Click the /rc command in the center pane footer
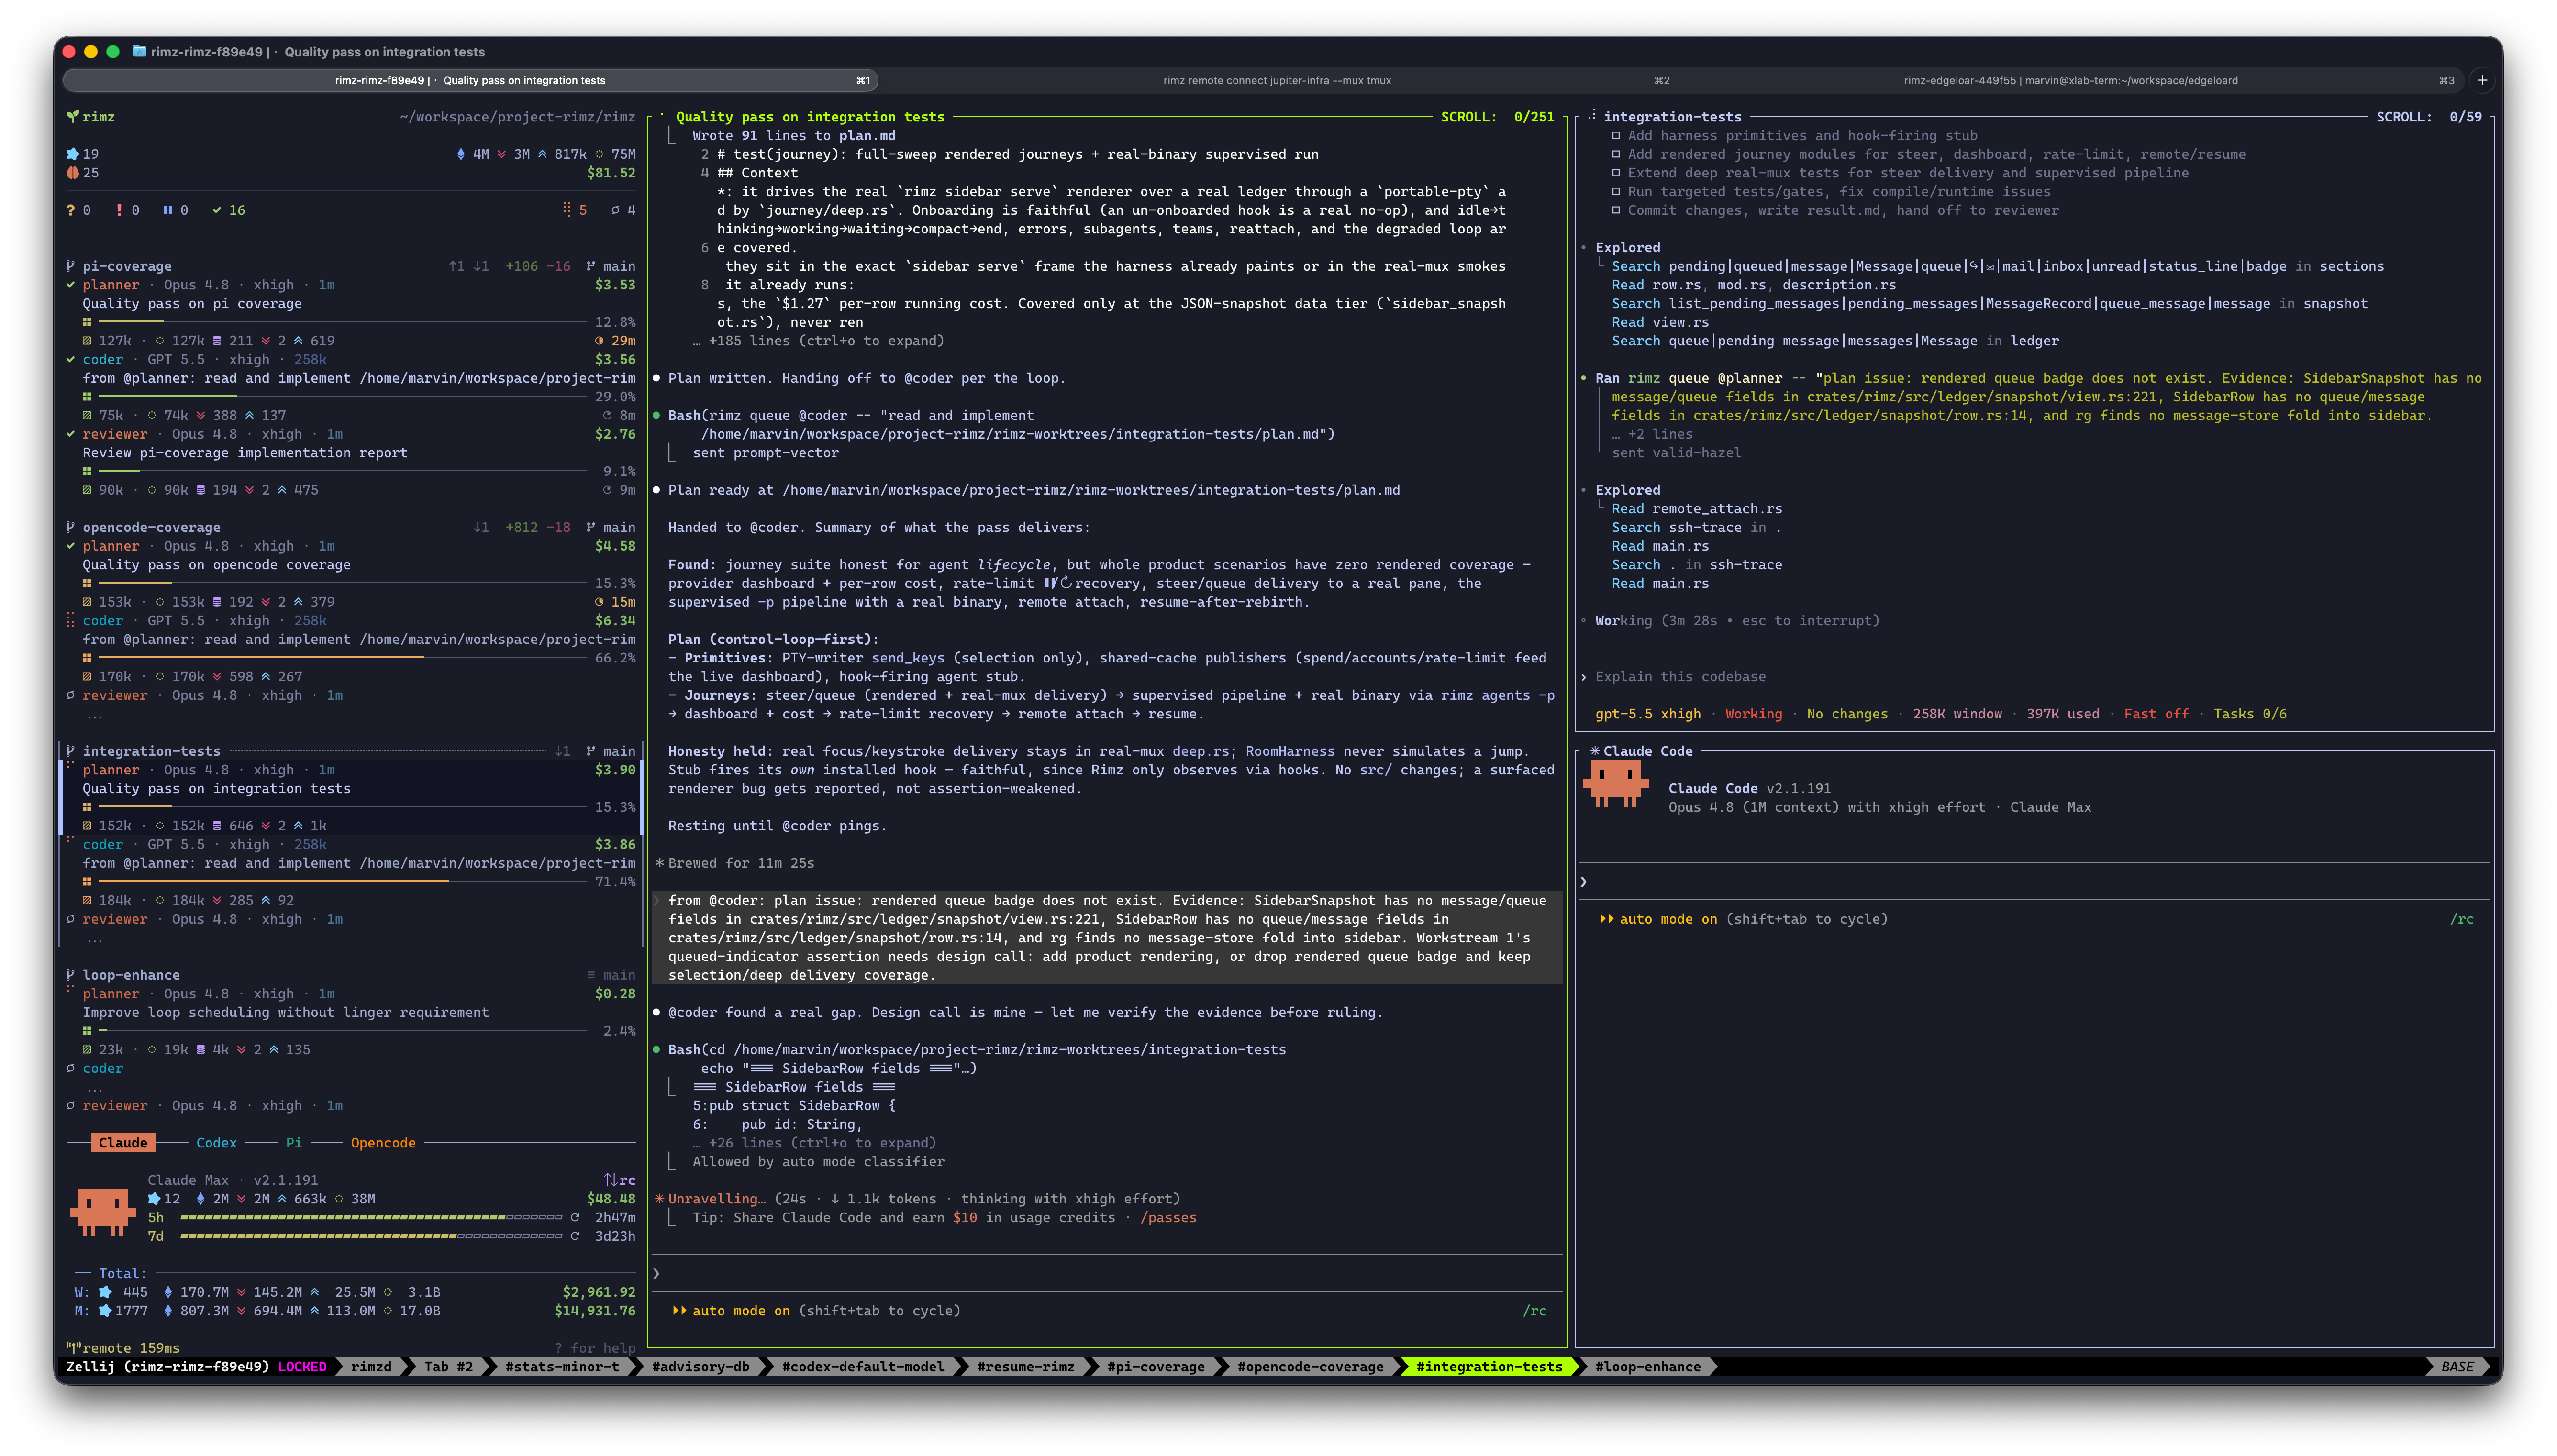 tap(1534, 1310)
